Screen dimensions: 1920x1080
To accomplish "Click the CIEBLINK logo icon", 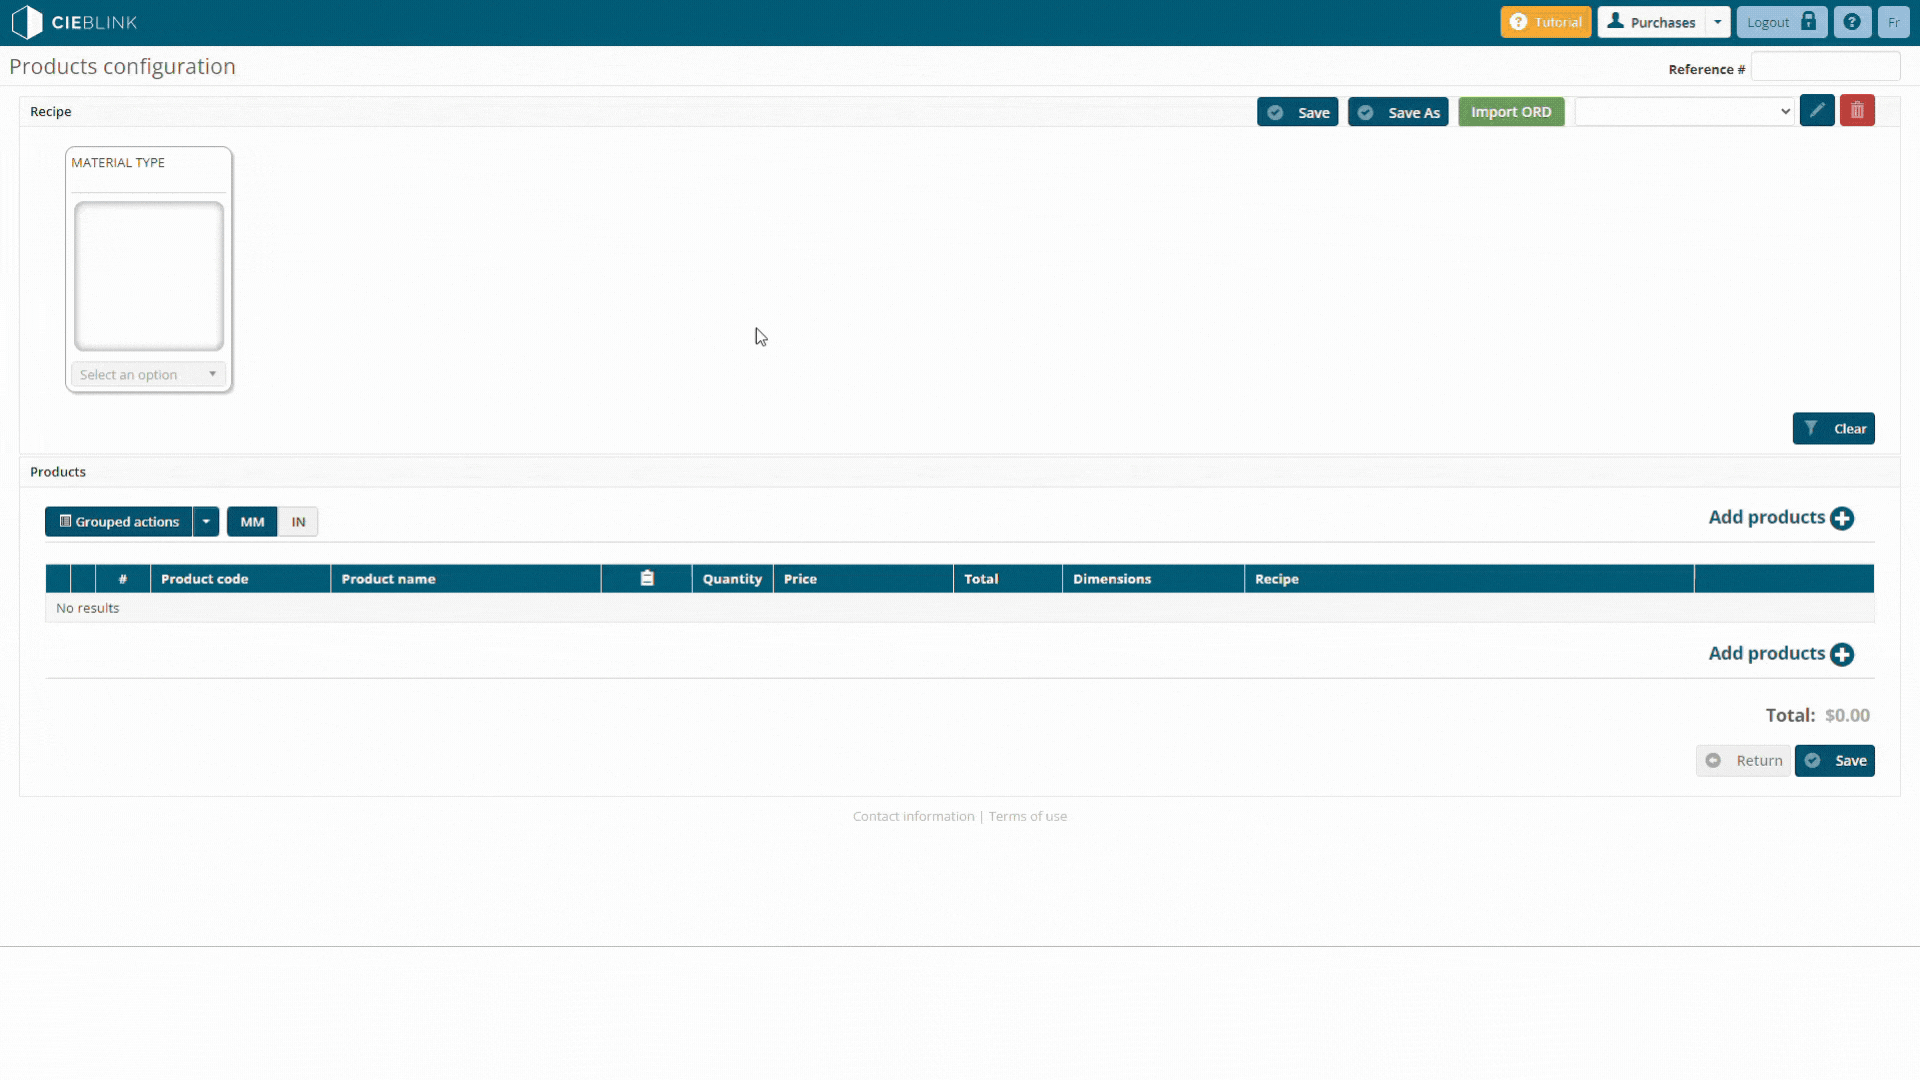I will (27, 22).
